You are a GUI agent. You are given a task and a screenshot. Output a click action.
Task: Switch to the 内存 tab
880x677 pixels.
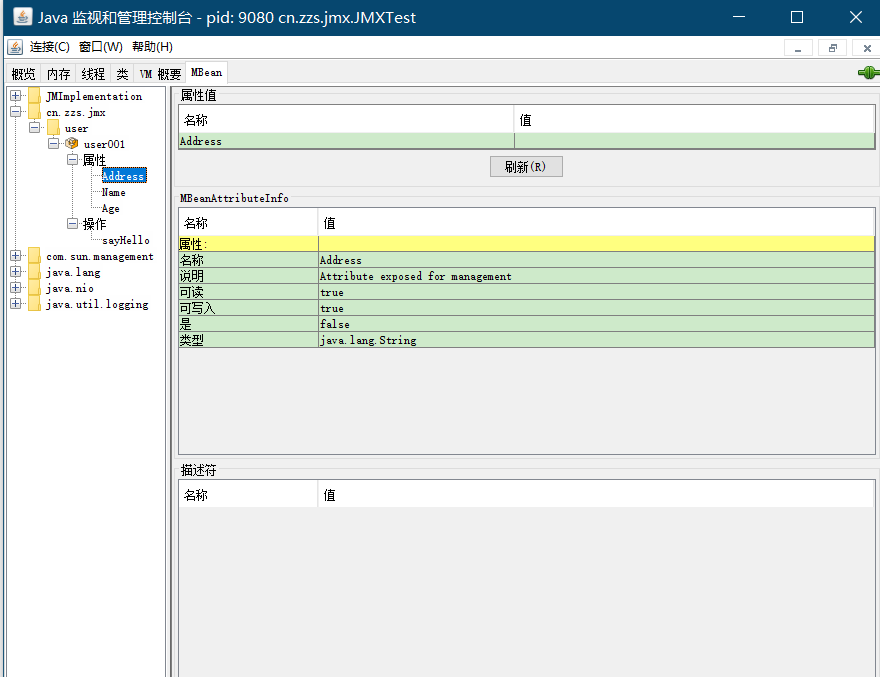[58, 74]
